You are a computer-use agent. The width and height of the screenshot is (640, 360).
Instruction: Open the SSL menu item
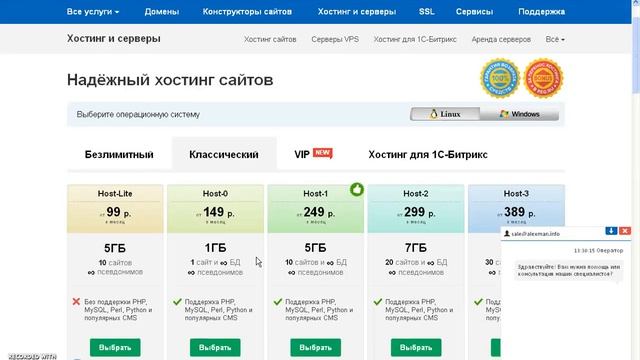coord(427,11)
